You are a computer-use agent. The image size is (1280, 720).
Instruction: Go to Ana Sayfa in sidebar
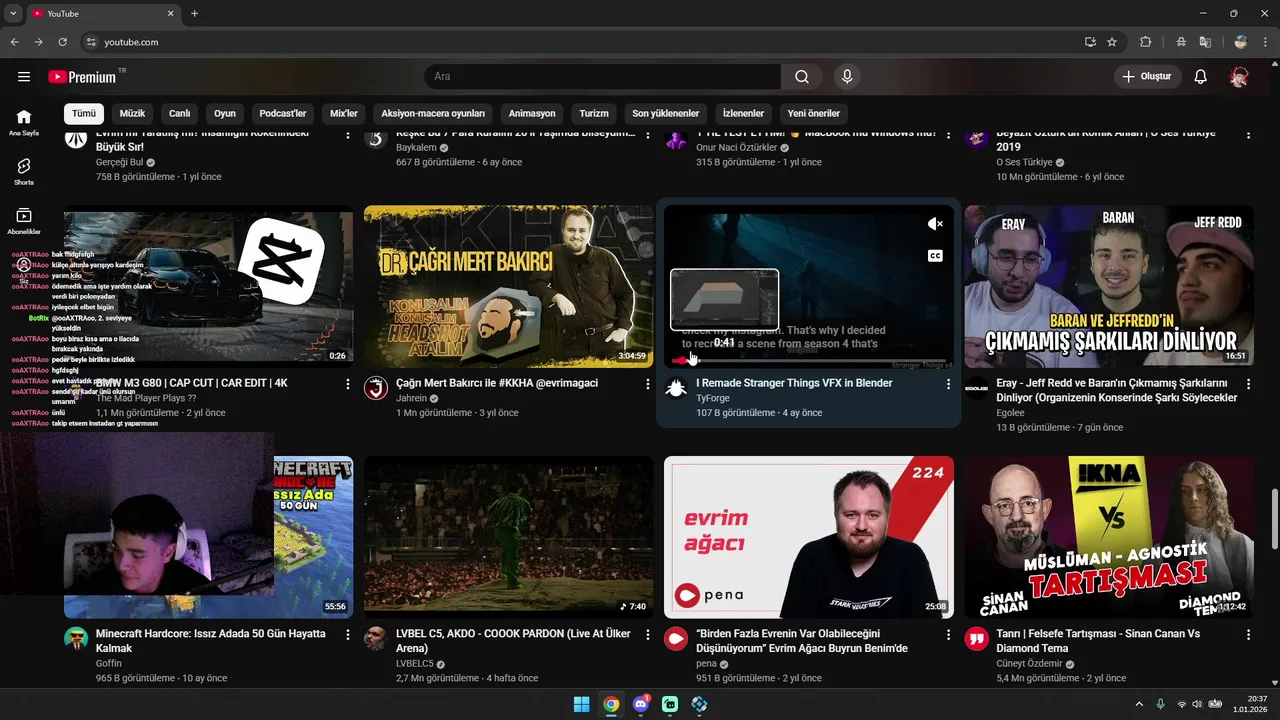24,122
